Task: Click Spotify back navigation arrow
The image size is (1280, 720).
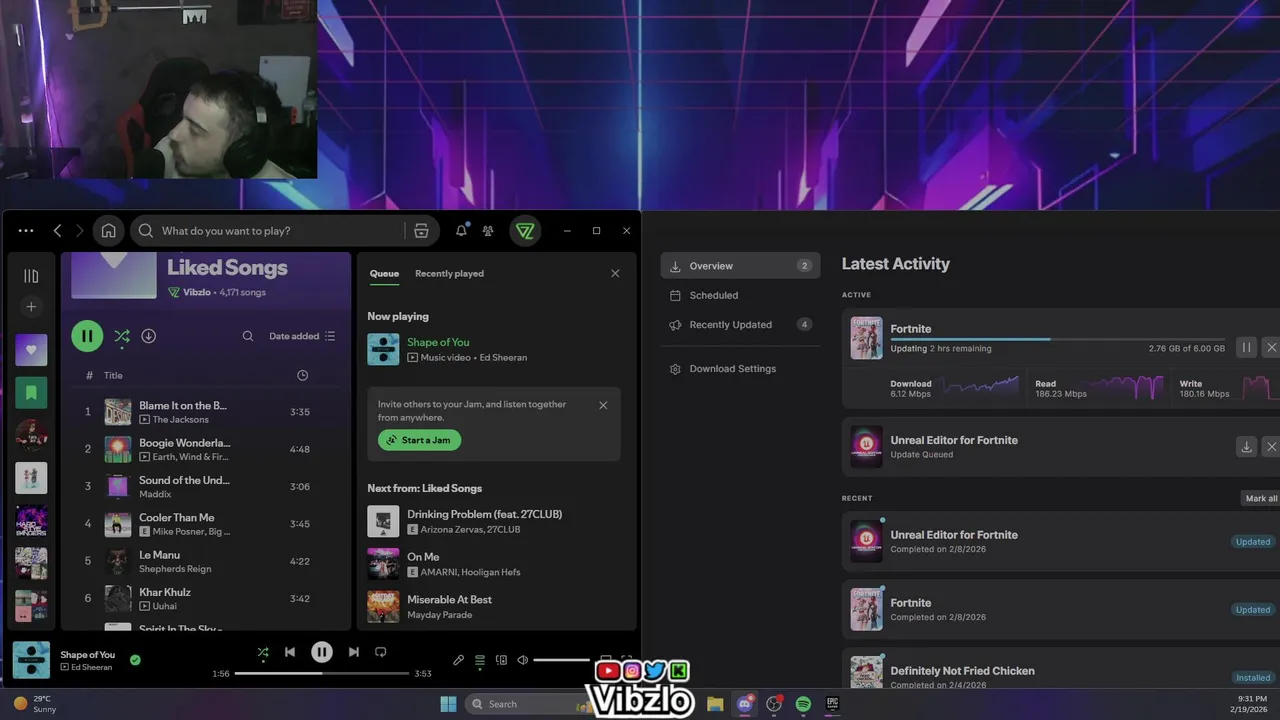Action: point(57,231)
